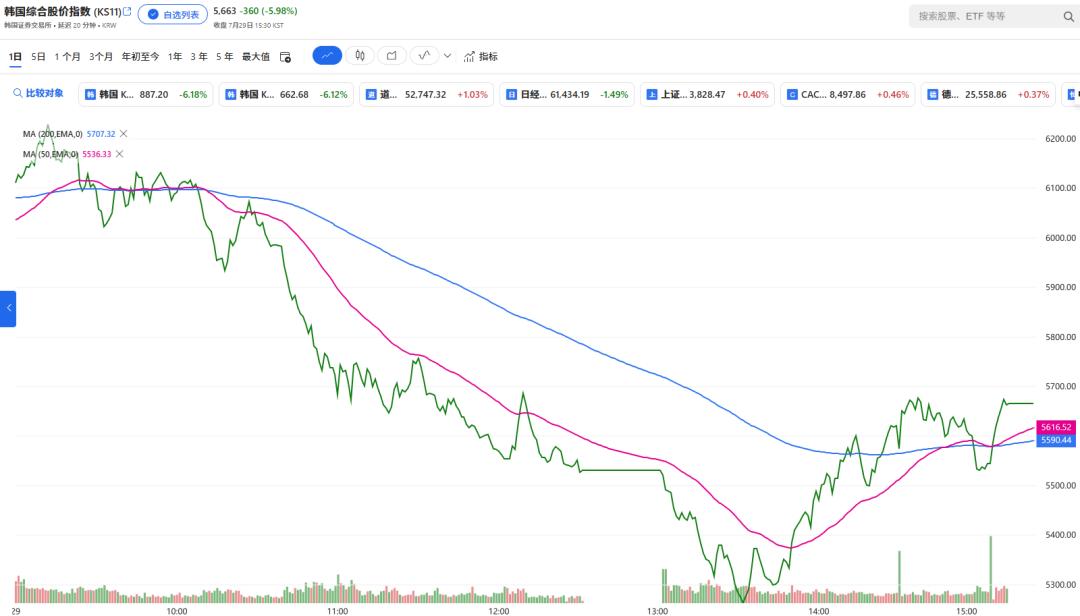Select the 1日 time range tab
Screen dimensions: 1080x616
tap(15, 57)
